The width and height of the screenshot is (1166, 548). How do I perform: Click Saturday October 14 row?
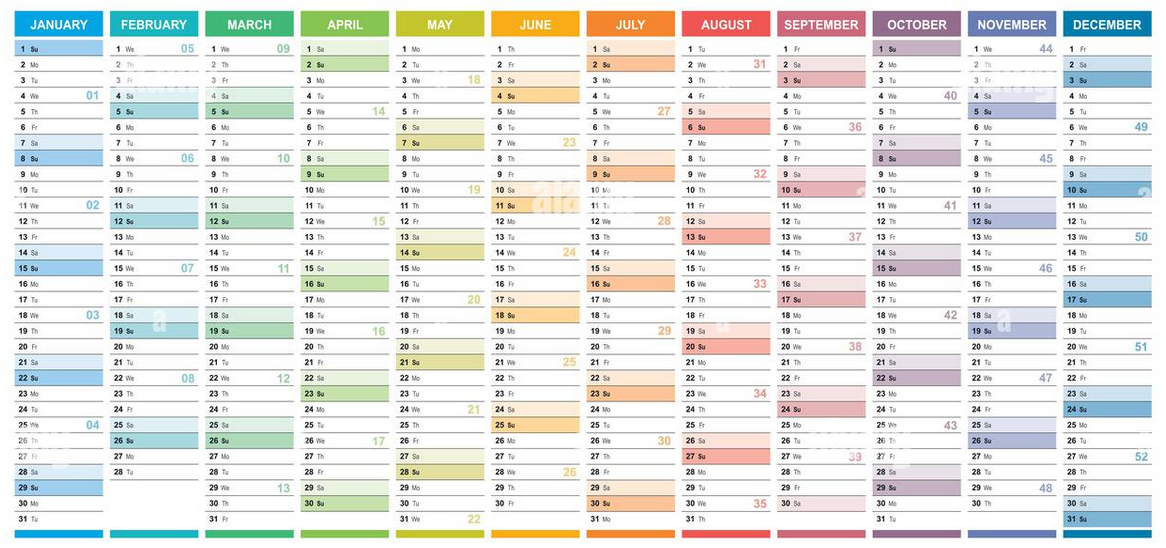pyautogui.click(x=916, y=252)
